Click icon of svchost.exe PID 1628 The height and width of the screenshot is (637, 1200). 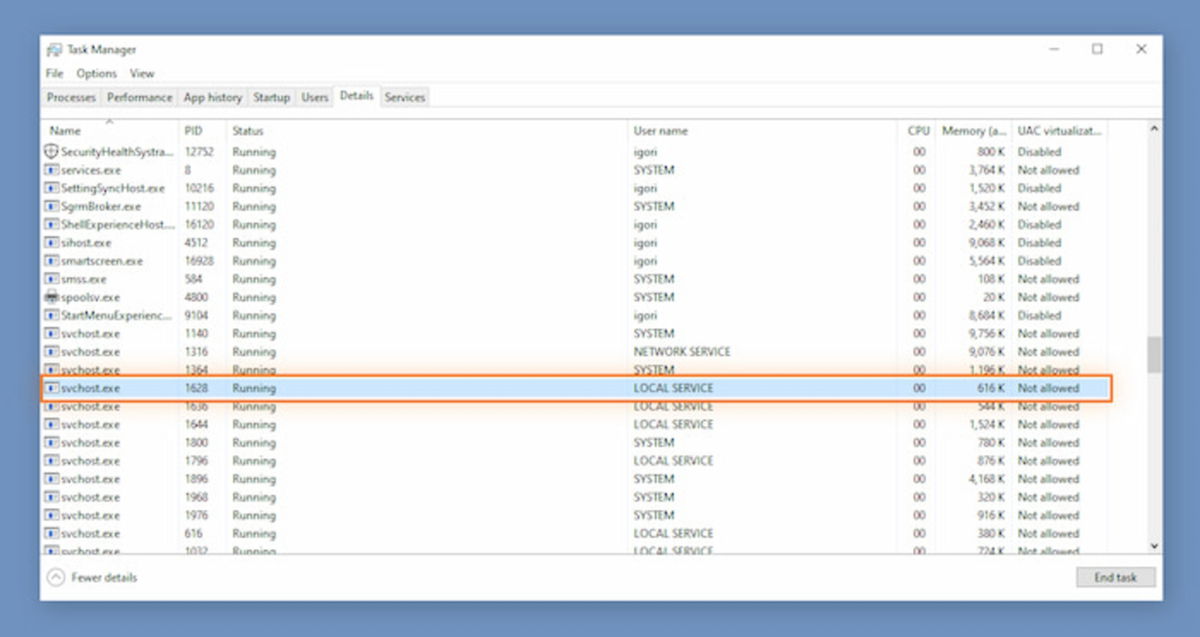52,388
